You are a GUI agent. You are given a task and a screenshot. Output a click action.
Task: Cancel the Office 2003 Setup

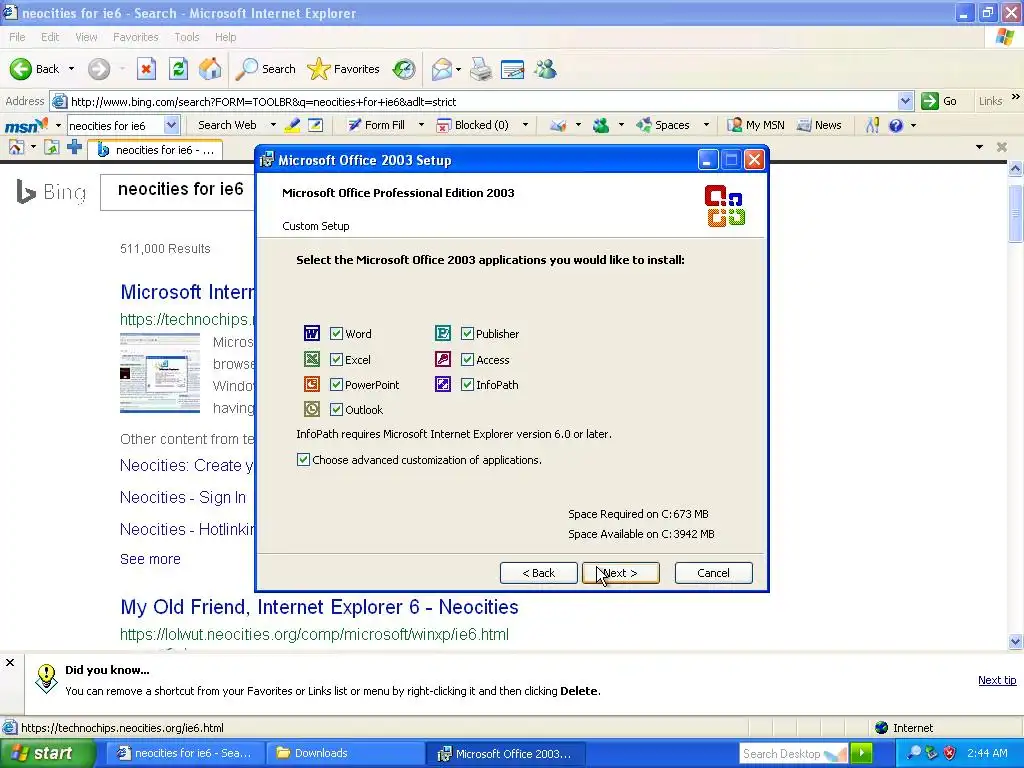713,573
